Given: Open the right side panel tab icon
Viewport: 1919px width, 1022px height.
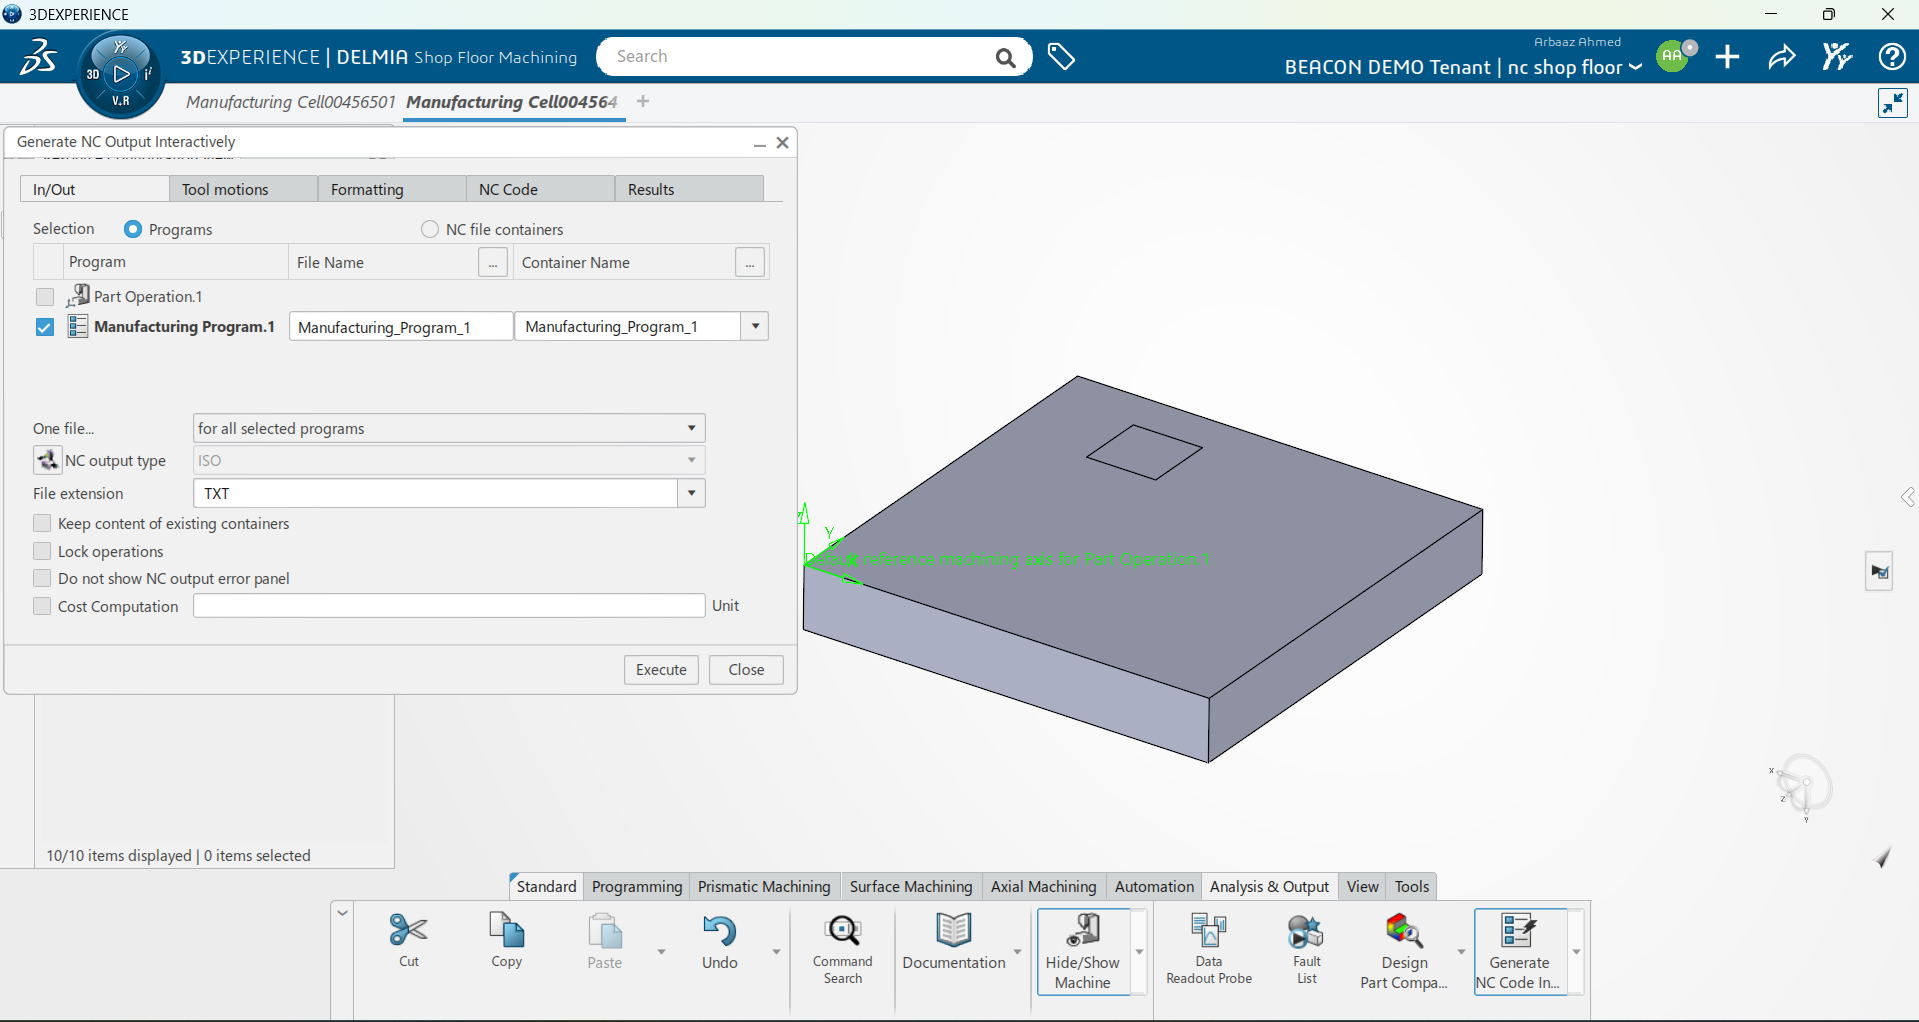Looking at the screenshot, I should pos(1880,572).
